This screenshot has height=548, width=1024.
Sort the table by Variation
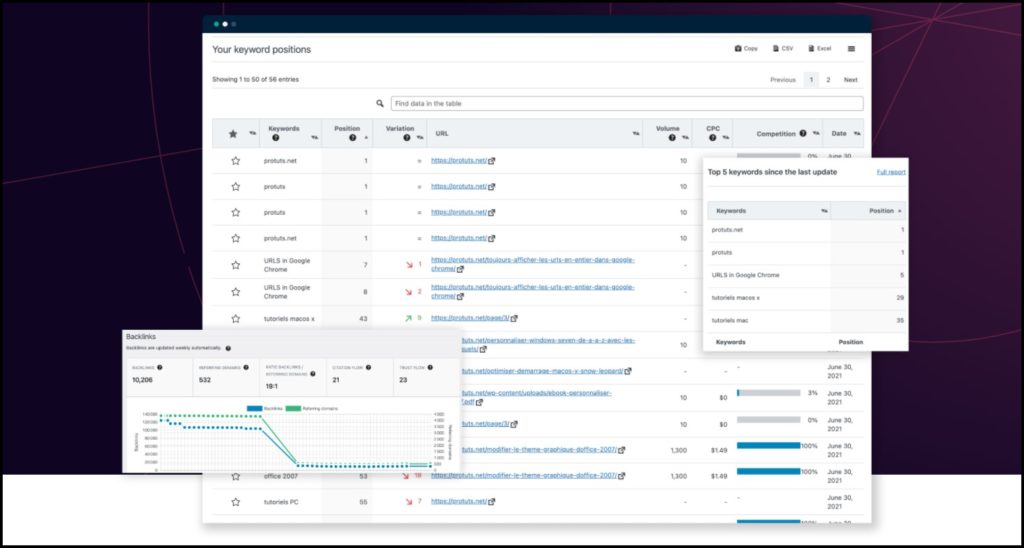(x=420, y=138)
